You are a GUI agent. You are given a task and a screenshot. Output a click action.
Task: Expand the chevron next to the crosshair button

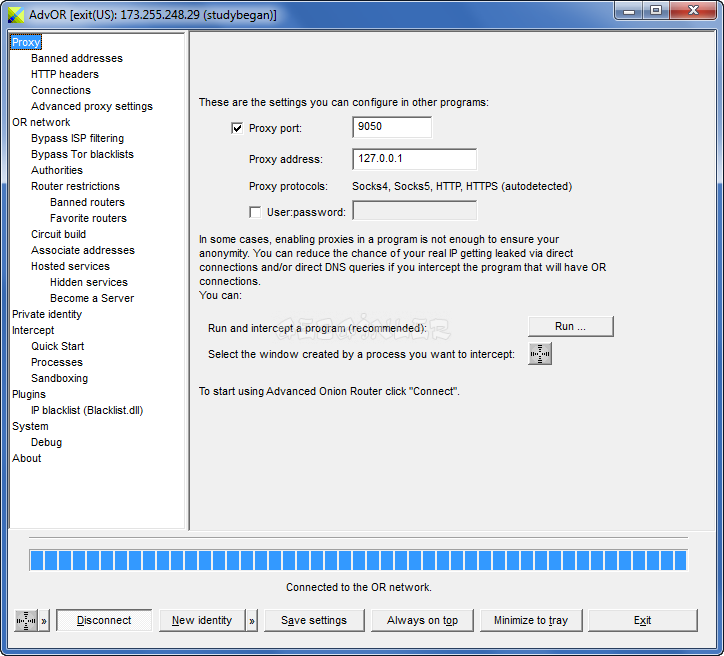[44, 620]
